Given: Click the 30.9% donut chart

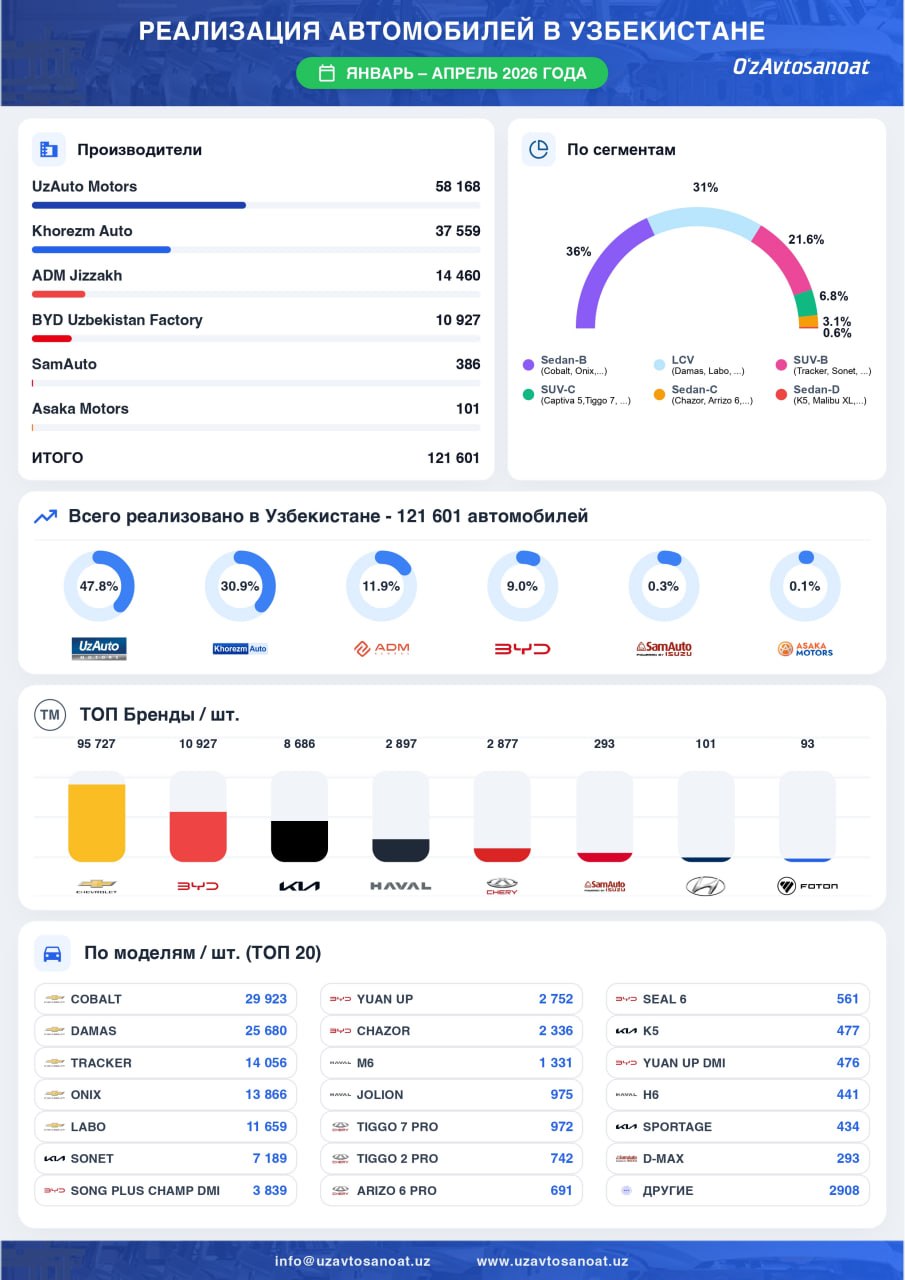Looking at the screenshot, I should coord(240,586).
